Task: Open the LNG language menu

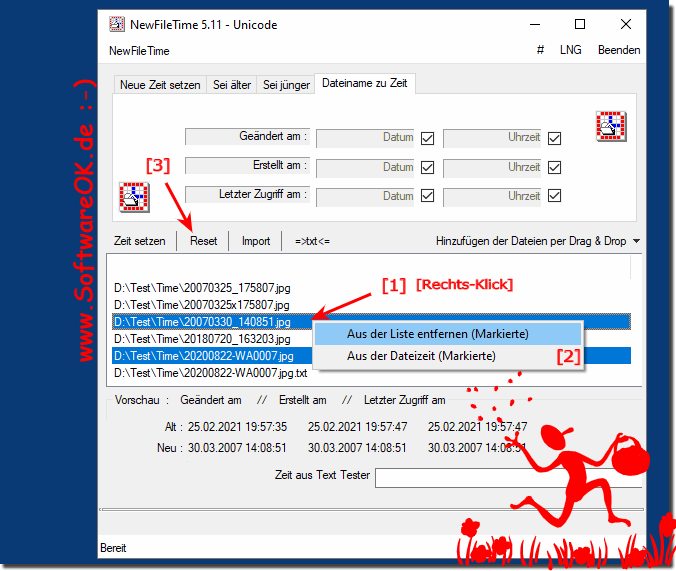Action: (x=571, y=50)
